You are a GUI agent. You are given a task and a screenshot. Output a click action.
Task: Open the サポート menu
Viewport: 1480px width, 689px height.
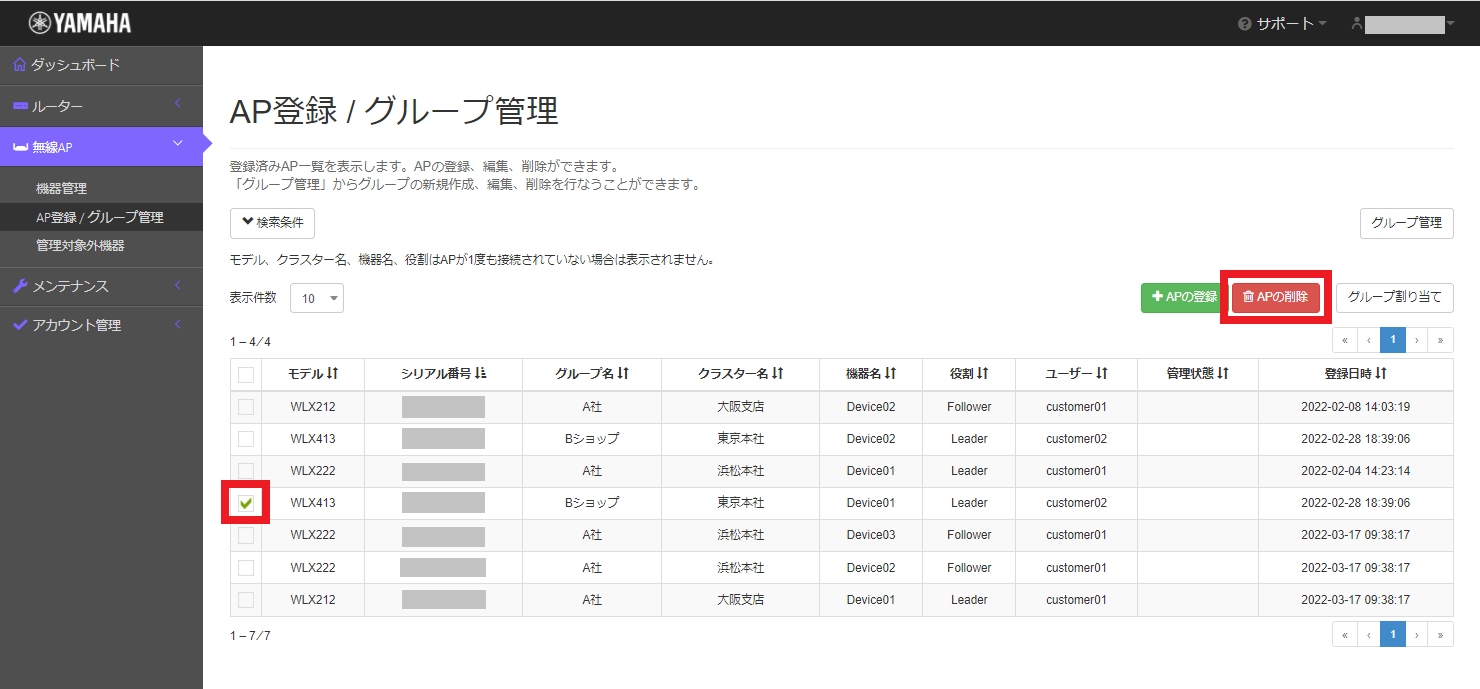click(x=1283, y=22)
